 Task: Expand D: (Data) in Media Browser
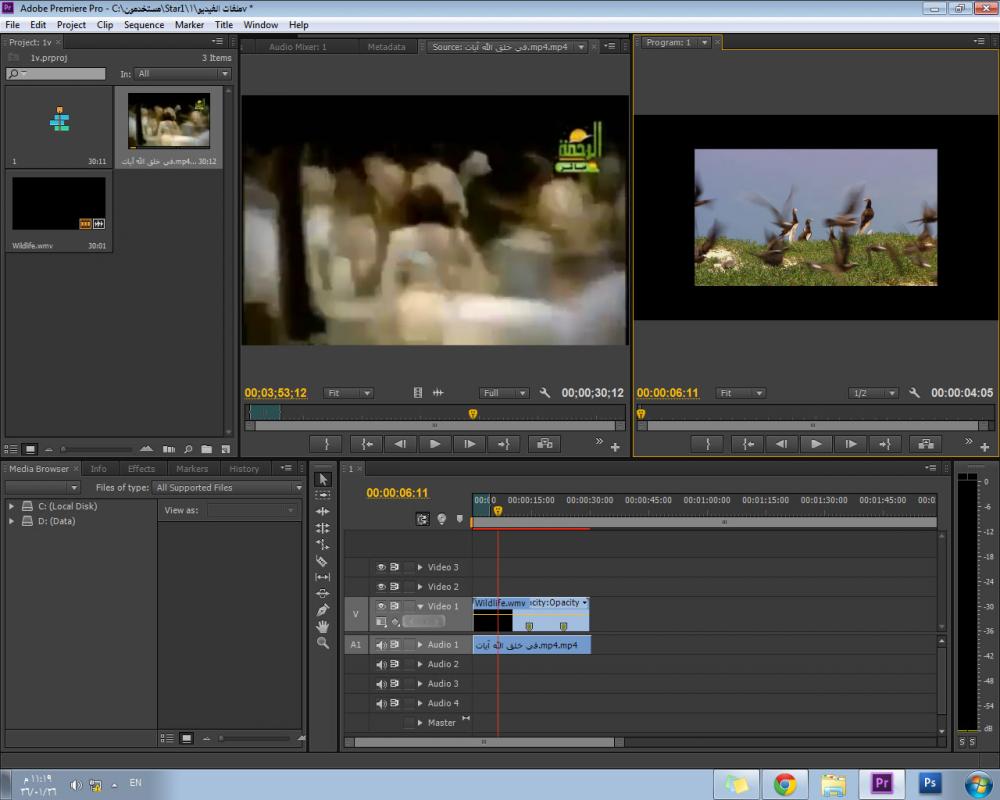[11, 521]
